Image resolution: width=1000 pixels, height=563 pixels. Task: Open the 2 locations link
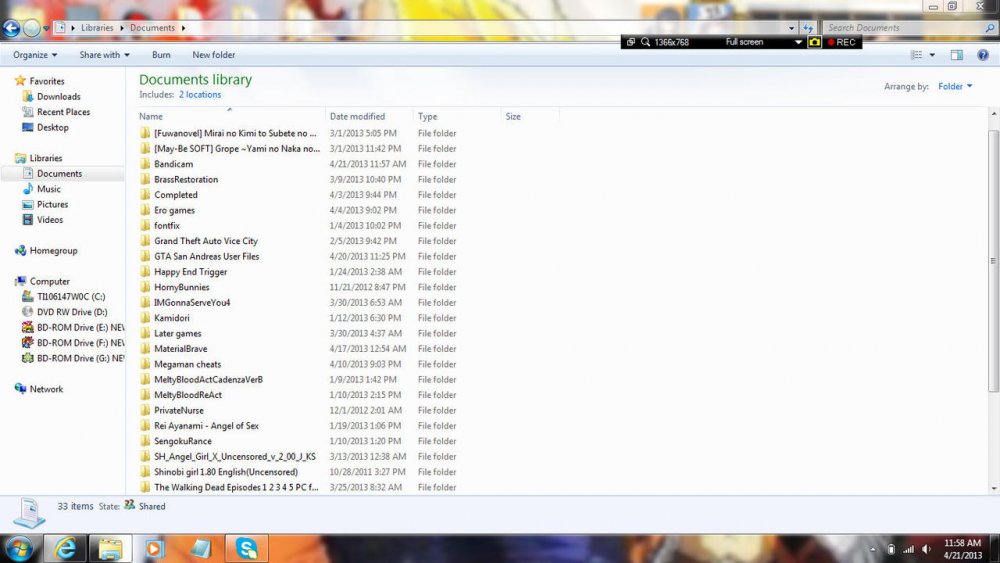[x=200, y=95]
